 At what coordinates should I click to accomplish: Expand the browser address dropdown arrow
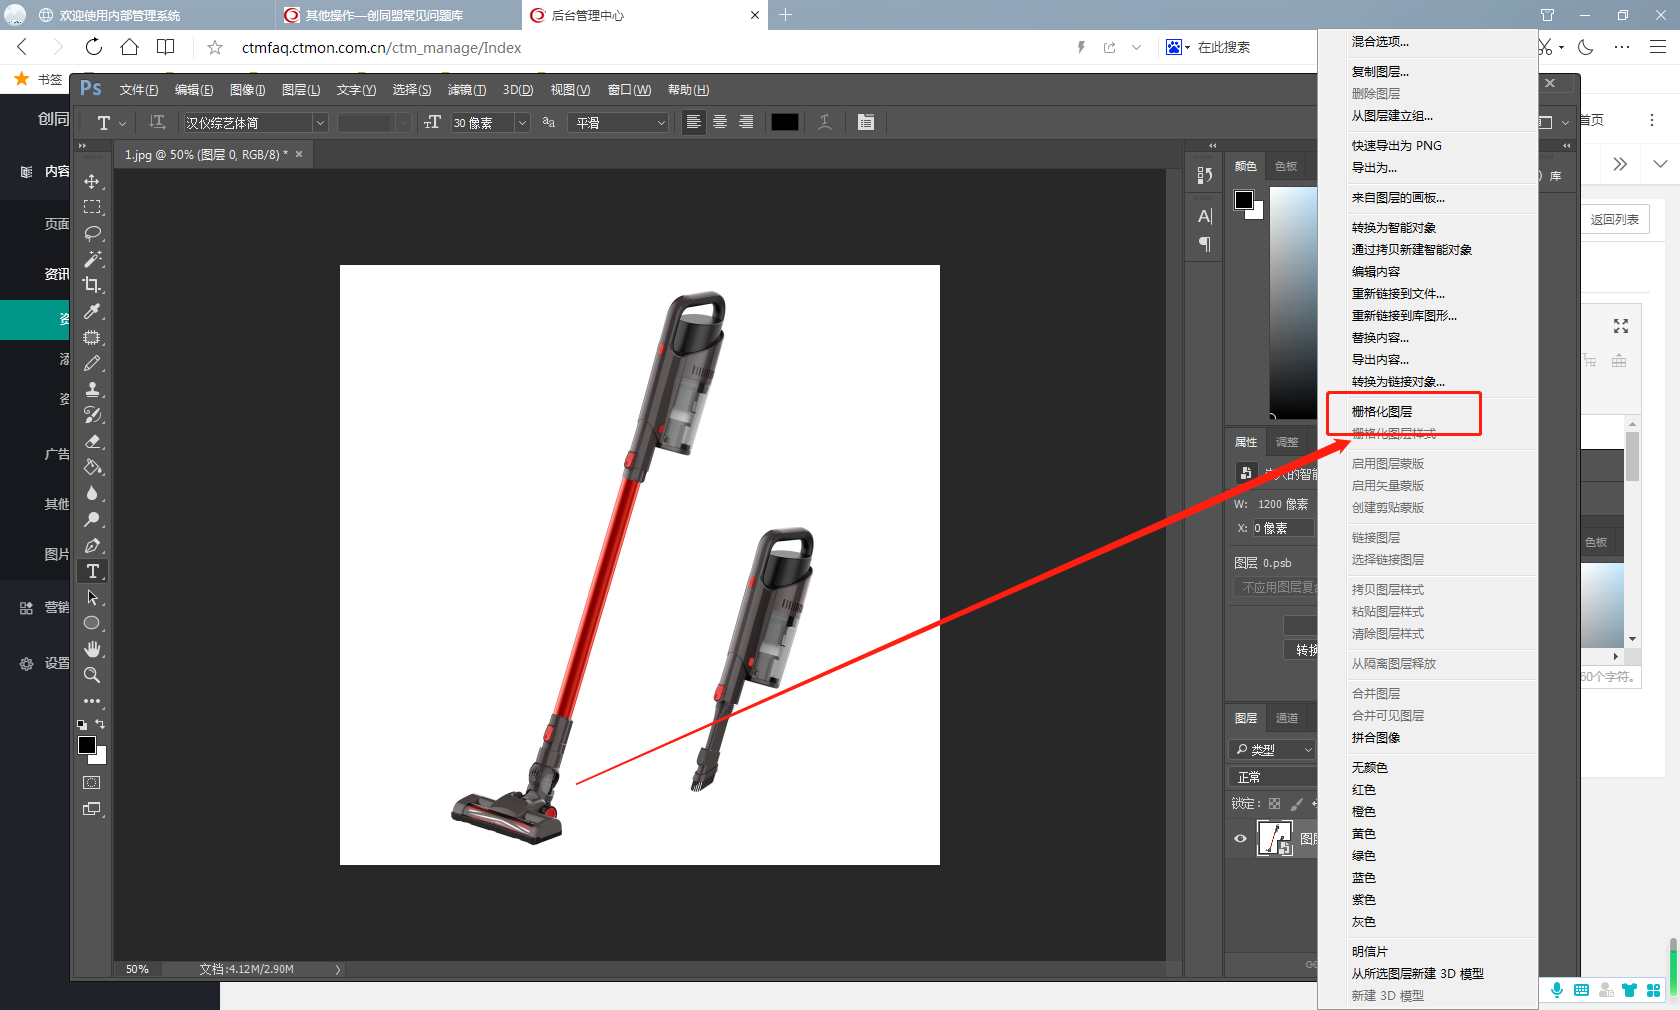click(x=1136, y=47)
